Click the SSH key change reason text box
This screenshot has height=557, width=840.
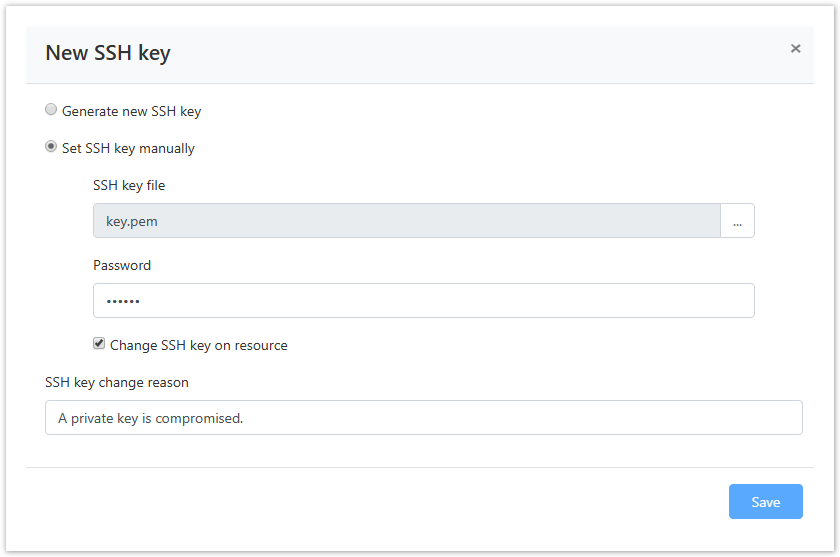point(423,418)
